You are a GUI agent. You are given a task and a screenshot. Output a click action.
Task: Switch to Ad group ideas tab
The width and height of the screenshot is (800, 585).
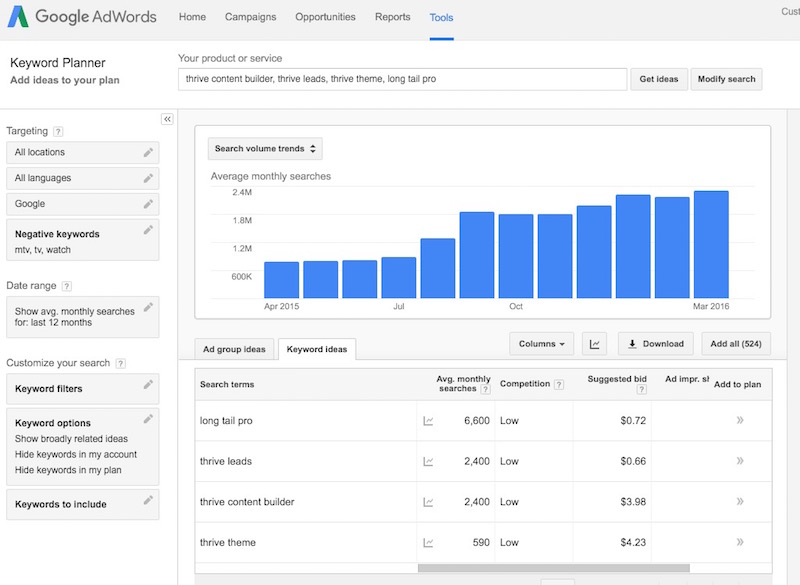pyautogui.click(x=234, y=349)
